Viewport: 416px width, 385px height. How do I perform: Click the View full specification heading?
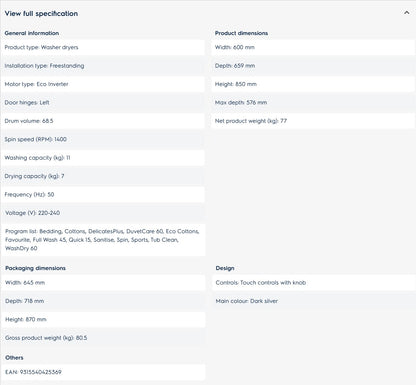[x=41, y=14]
